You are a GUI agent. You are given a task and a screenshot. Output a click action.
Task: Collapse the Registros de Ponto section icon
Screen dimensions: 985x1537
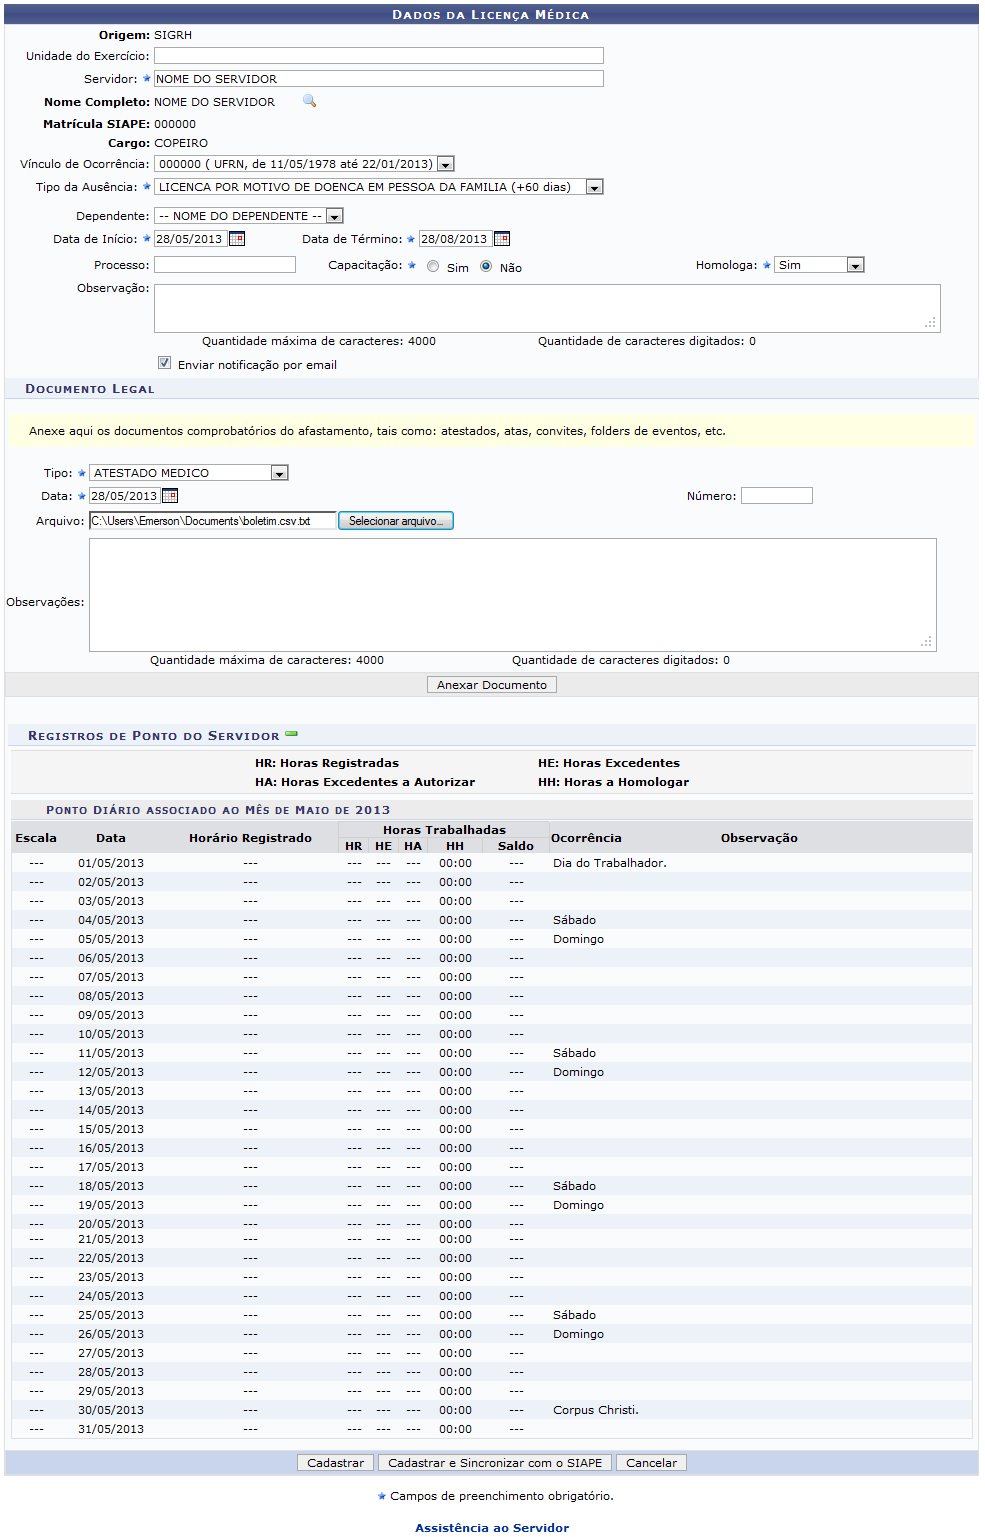click(x=292, y=734)
